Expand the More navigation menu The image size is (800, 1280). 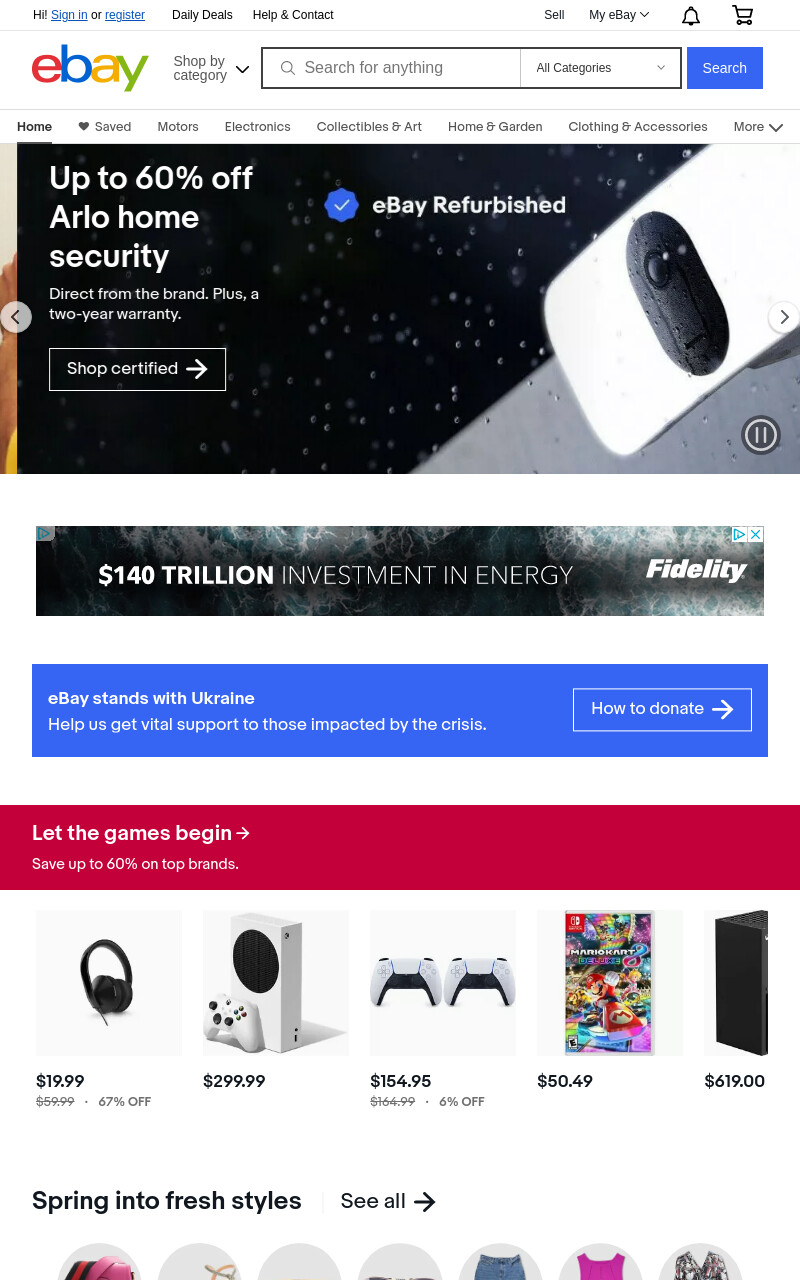(758, 127)
